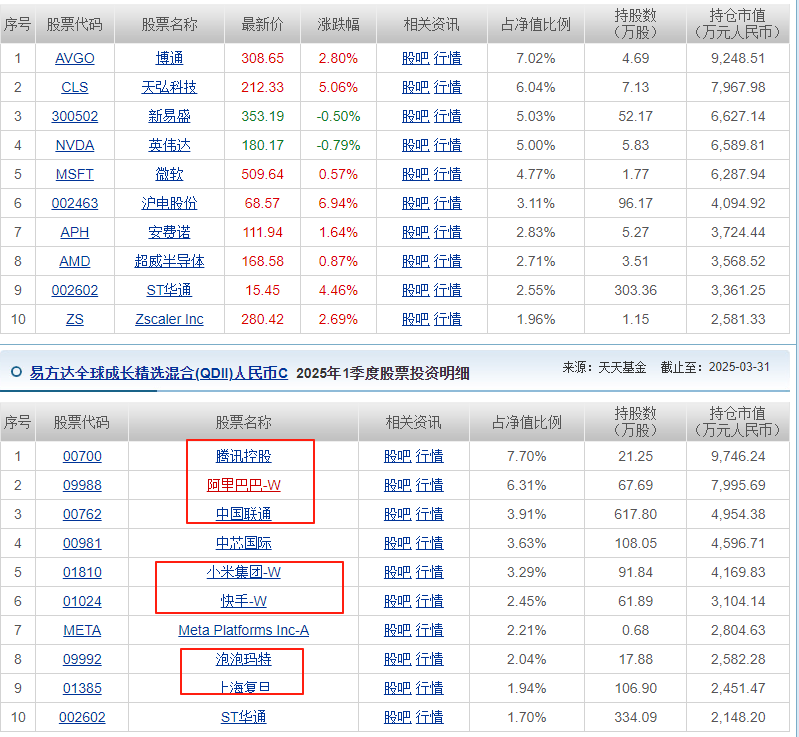
Task: Click stock code 09988
Action: pos(82,485)
